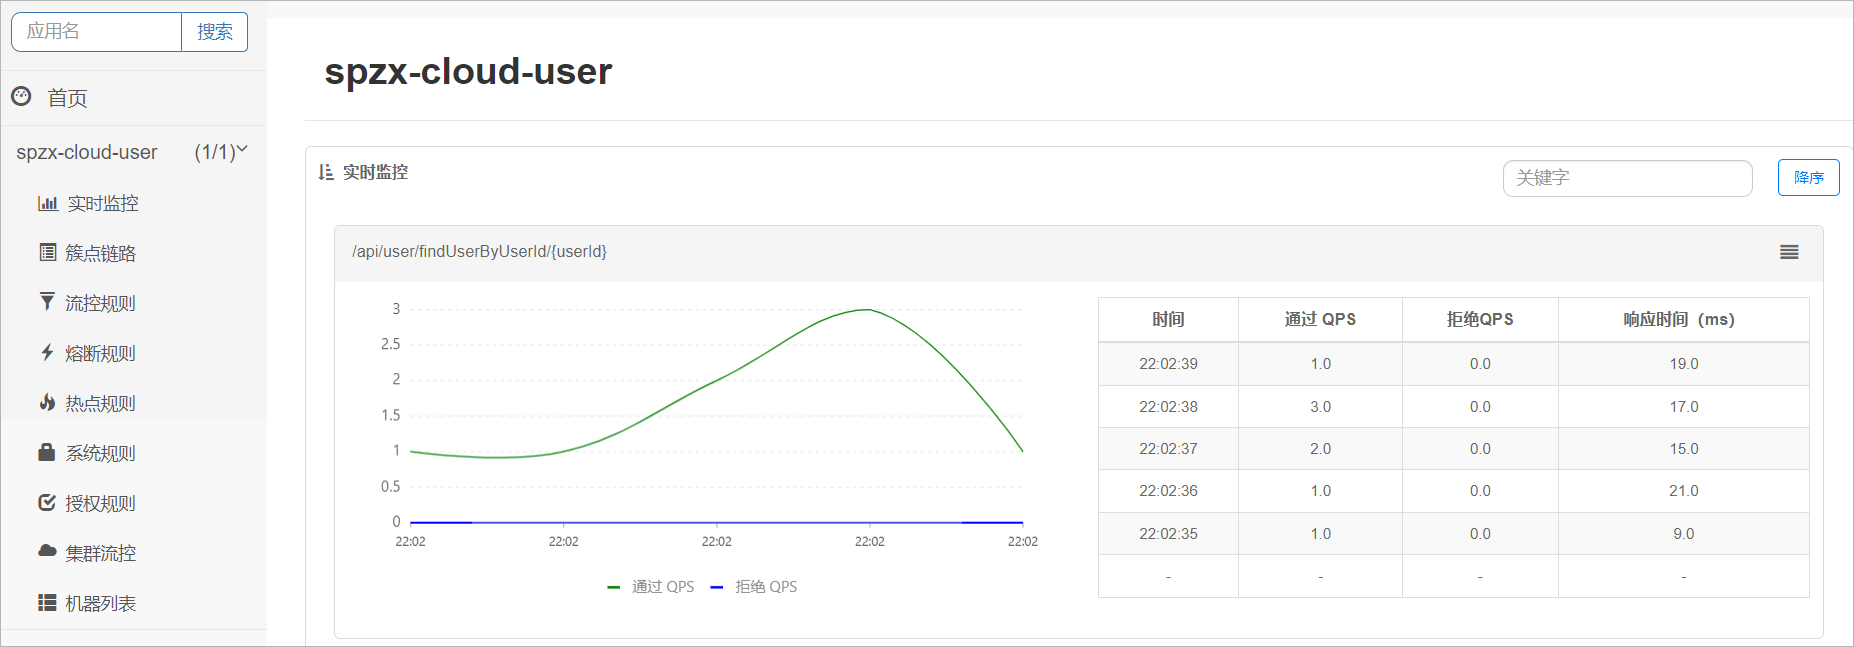The height and width of the screenshot is (647, 1854).
Task: Click the dashboard icon beside 首页
Action: coord(21,96)
